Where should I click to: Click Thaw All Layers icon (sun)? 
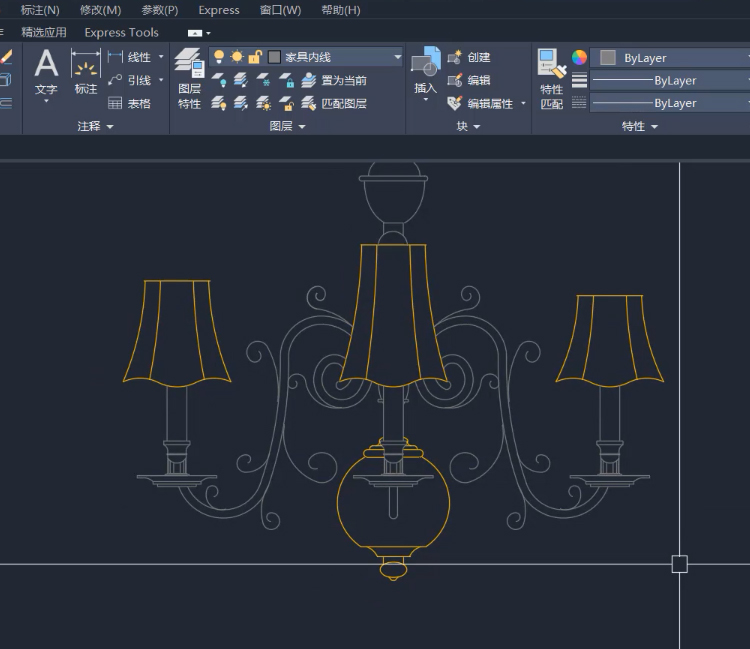[263, 103]
